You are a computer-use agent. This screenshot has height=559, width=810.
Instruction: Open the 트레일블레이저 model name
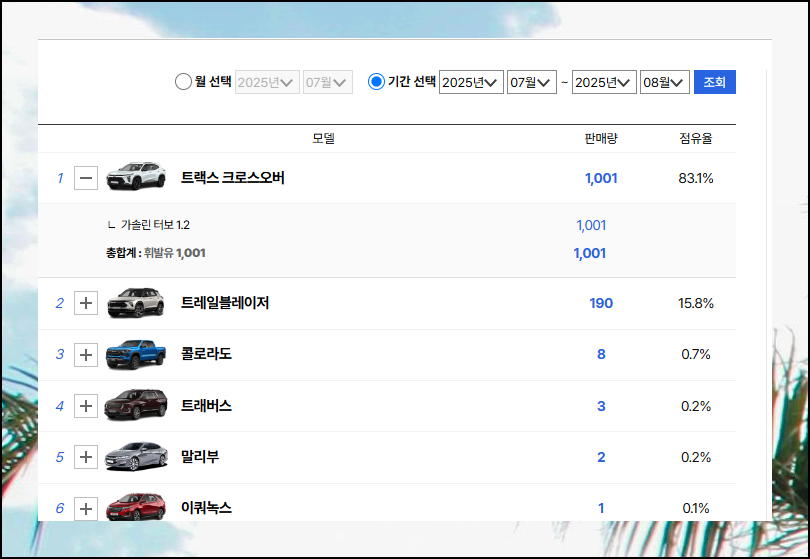click(225, 303)
